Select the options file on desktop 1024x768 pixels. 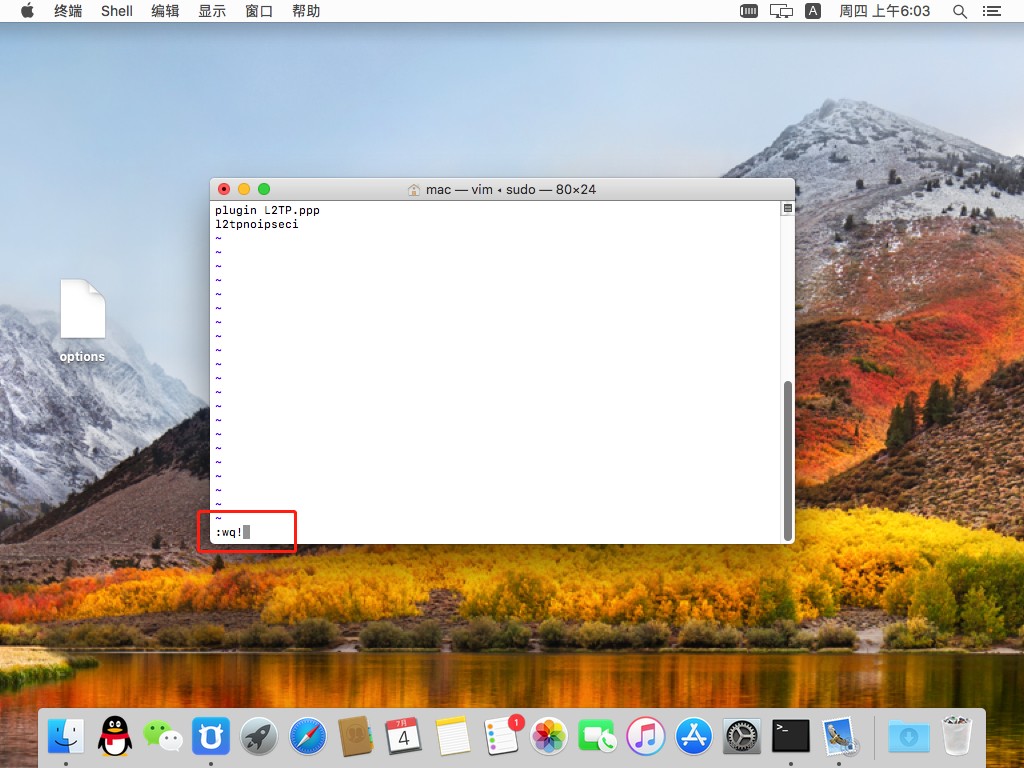(82, 320)
